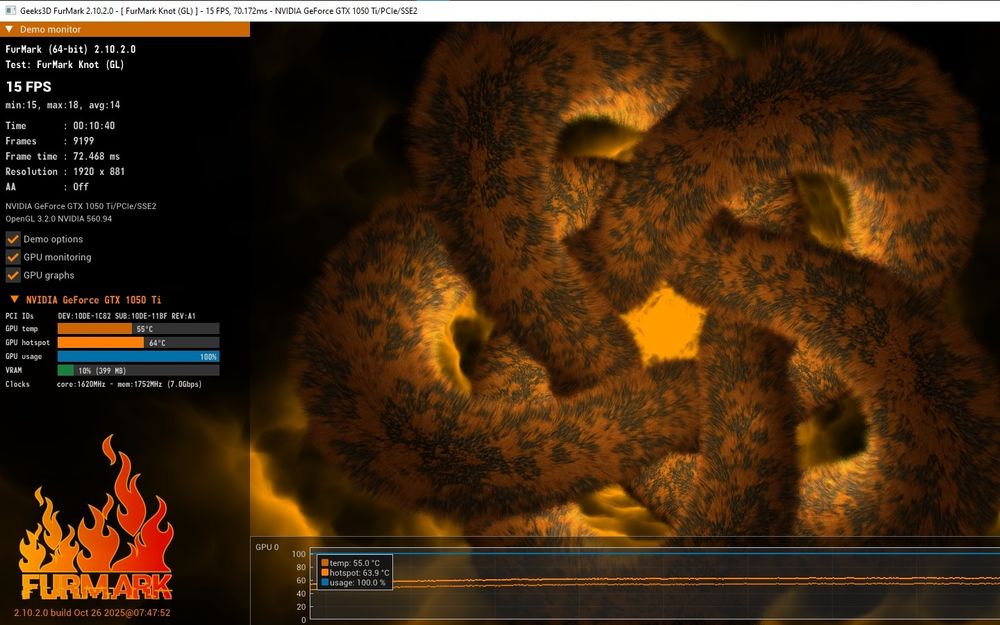This screenshot has height=625, width=1000.
Task: Click the GPU hotspot 64°C bar
Action: click(138, 342)
